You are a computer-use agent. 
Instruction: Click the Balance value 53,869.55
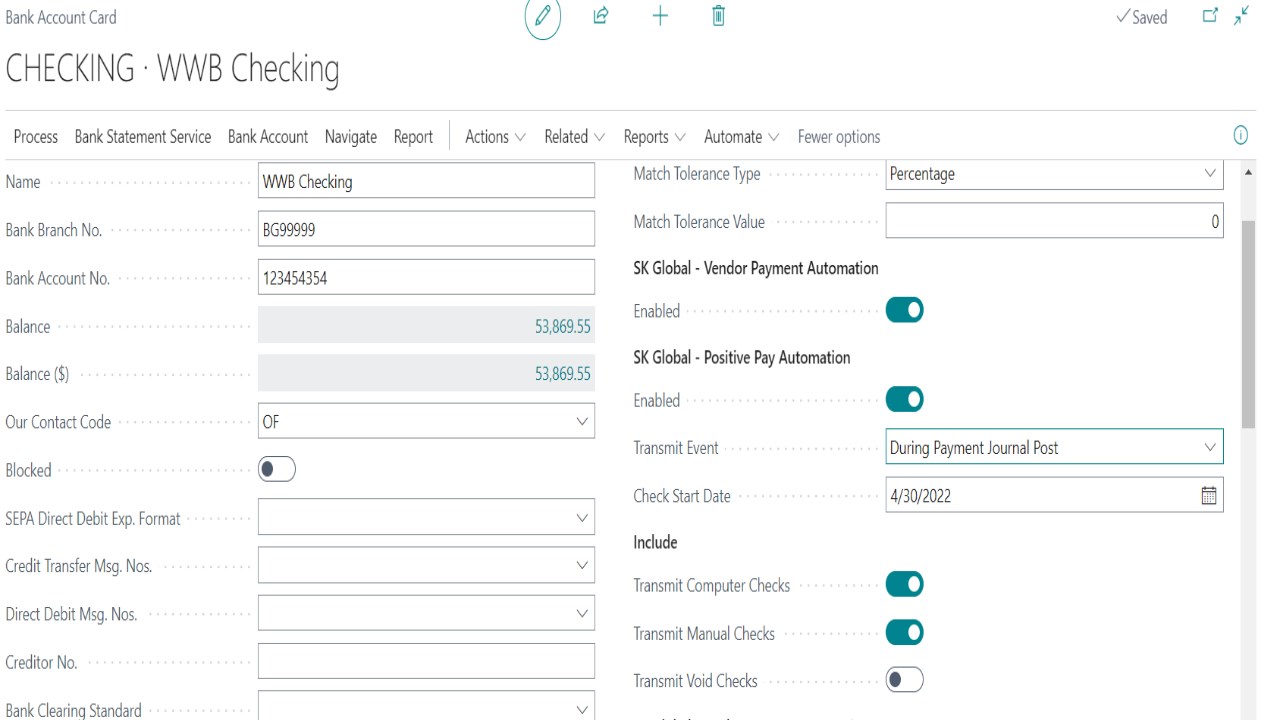coord(563,326)
